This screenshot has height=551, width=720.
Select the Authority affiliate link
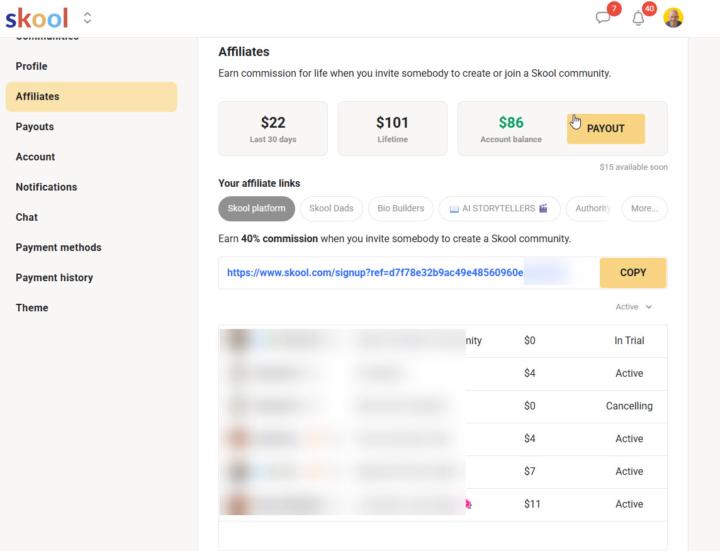coord(591,208)
